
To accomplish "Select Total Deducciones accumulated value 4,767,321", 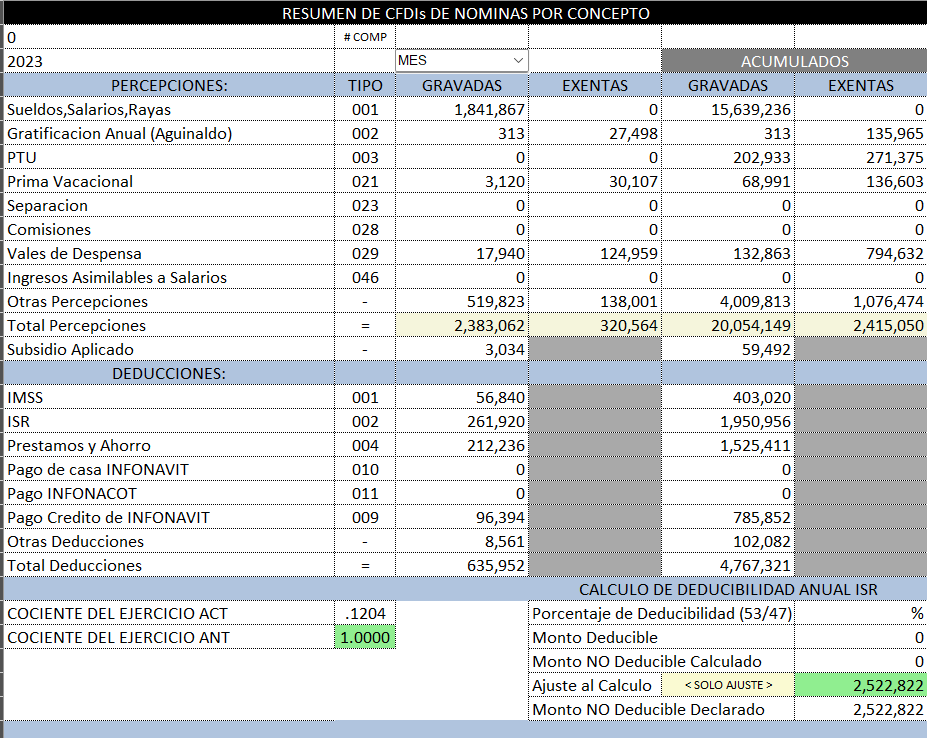I will point(727,565).
